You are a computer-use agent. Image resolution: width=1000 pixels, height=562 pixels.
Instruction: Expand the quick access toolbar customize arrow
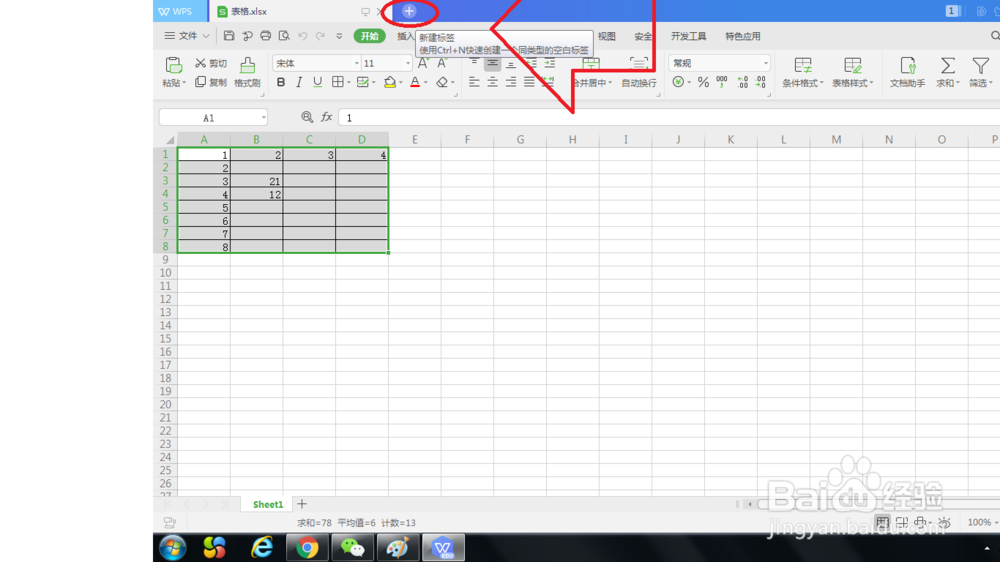pos(339,36)
